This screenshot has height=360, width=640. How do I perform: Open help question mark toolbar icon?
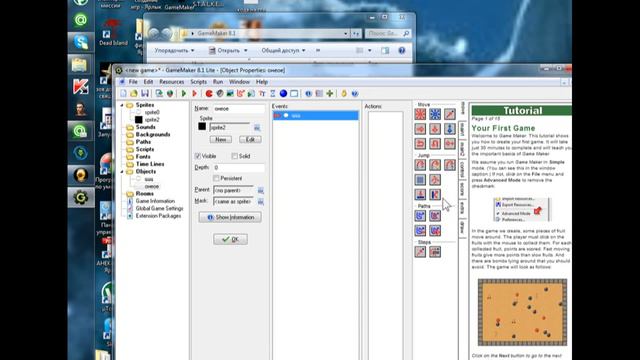(x=355, y=93)
